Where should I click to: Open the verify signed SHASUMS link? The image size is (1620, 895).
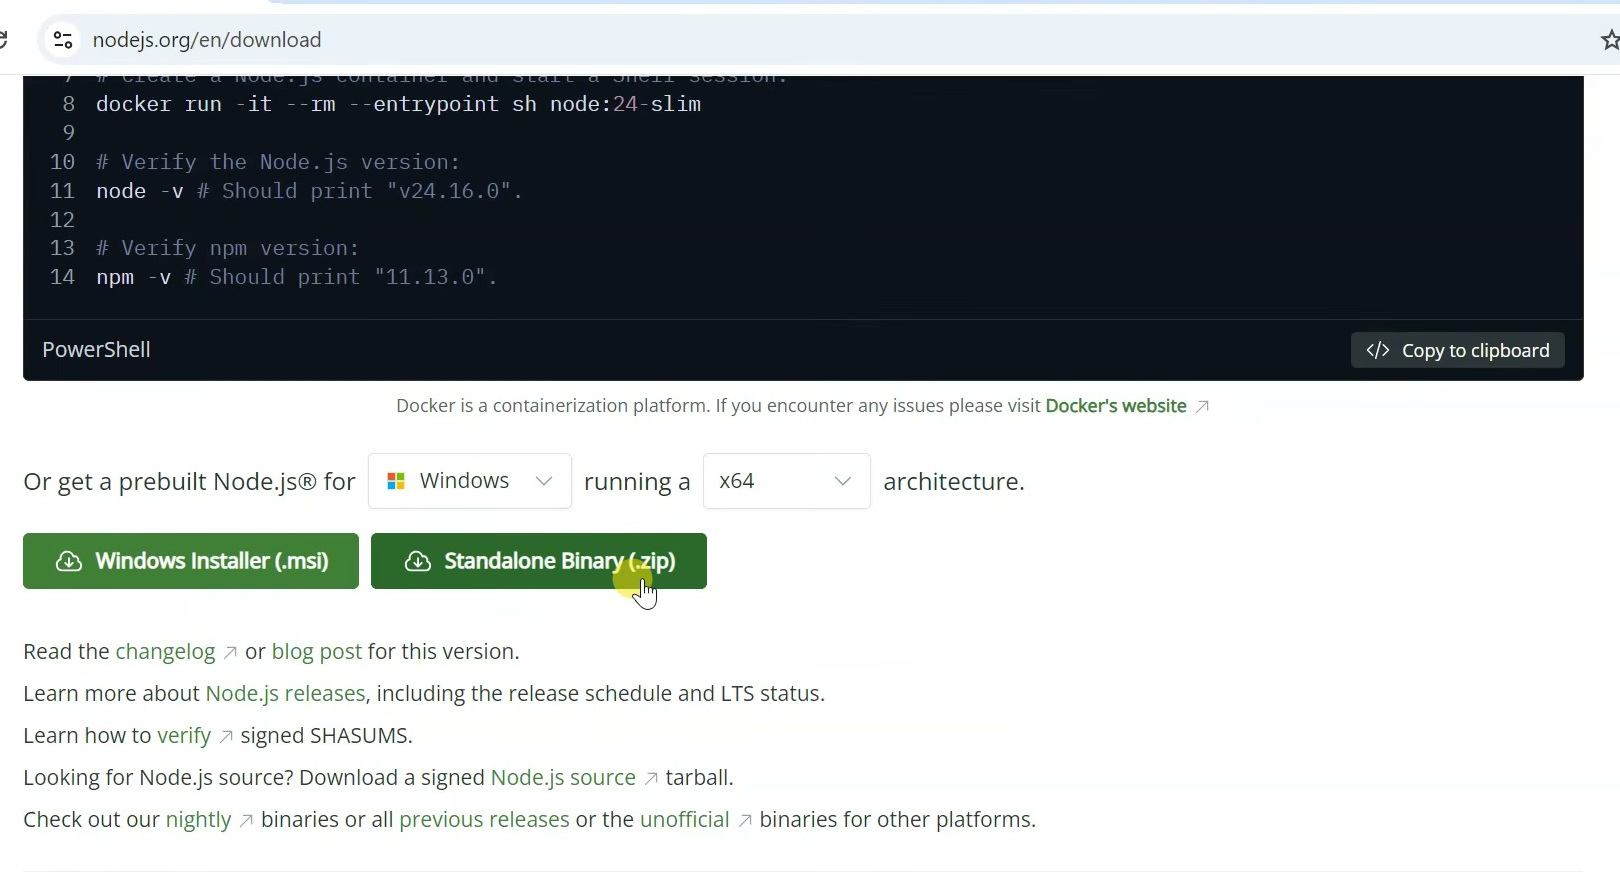tap(184, 736)
